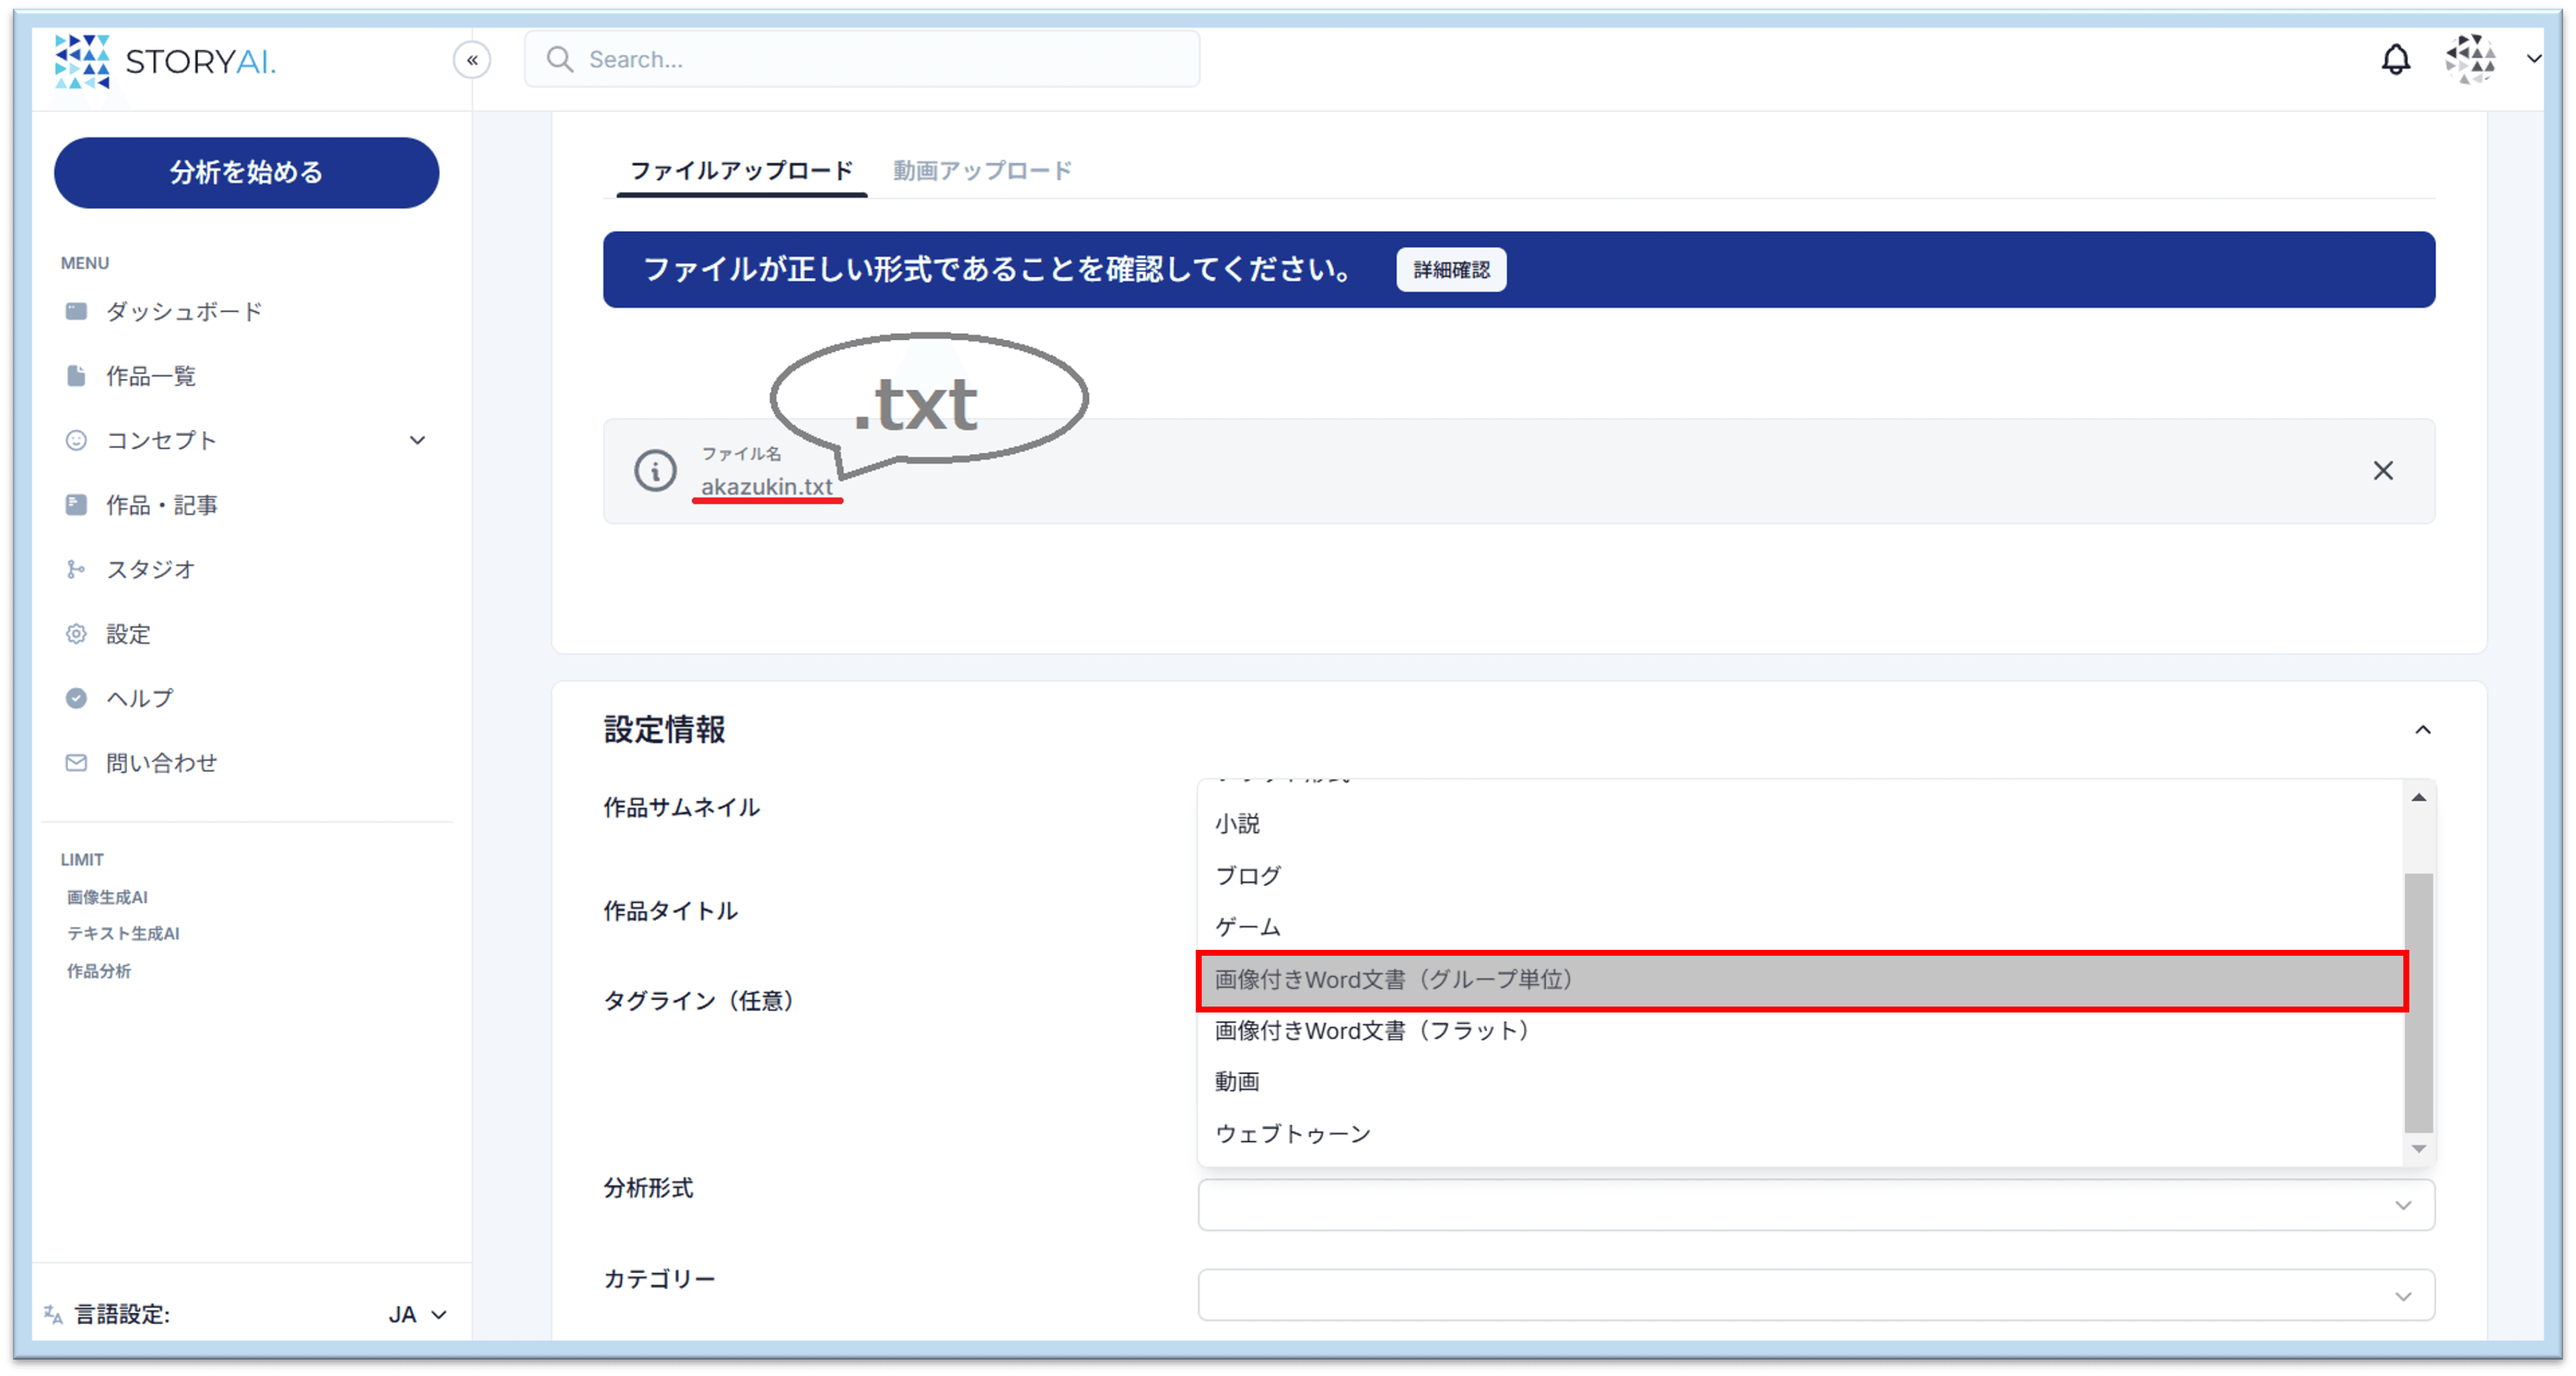This screenshot has width=2576, height=1376.
Task: Click the translate icon near 言語設定
Action: pos(54,1314)
